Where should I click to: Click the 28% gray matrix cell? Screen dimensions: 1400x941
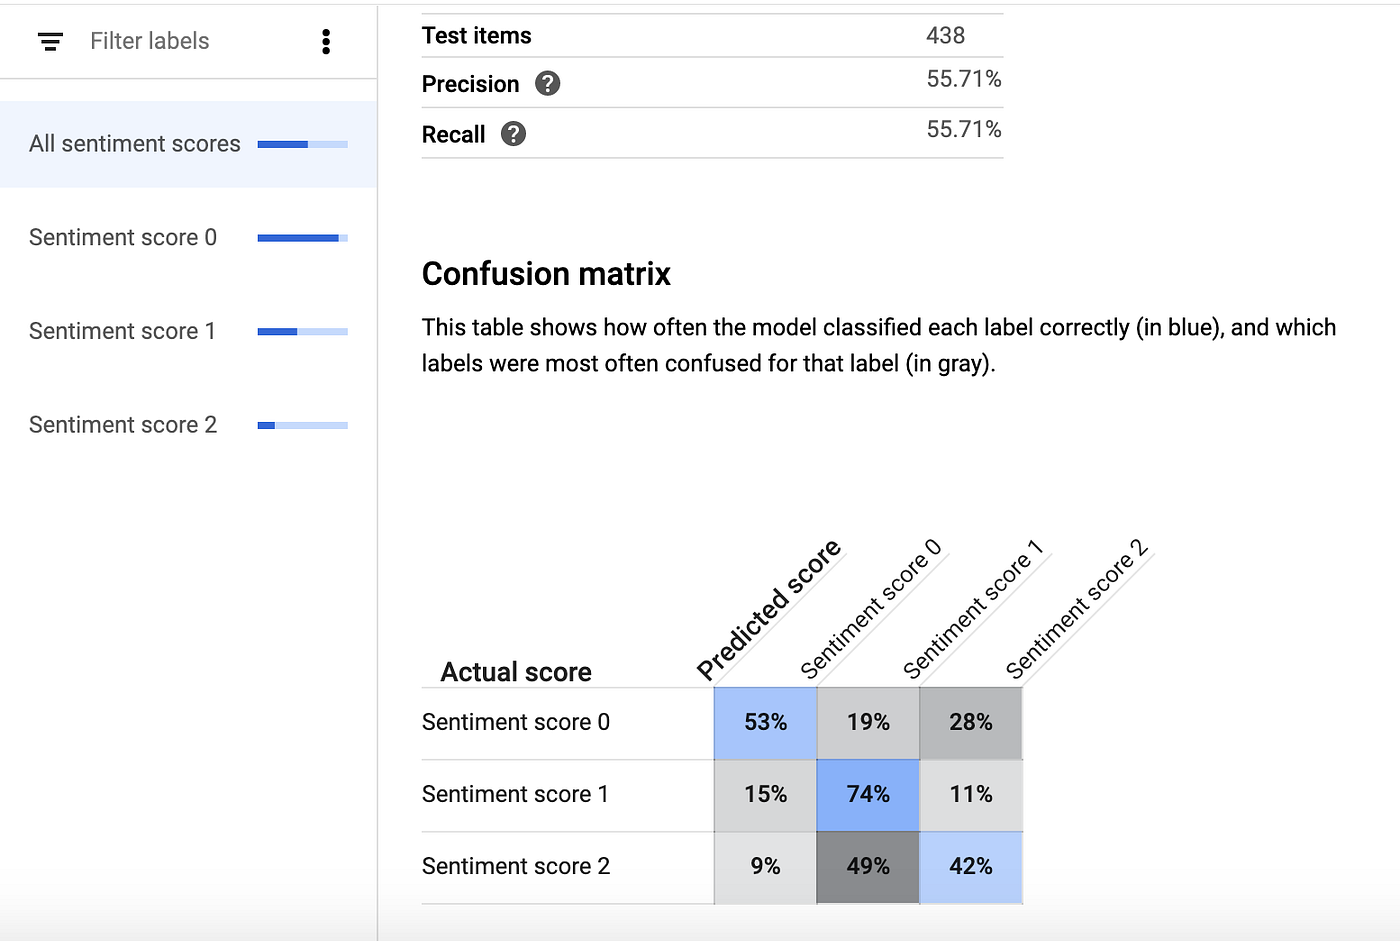971,723
